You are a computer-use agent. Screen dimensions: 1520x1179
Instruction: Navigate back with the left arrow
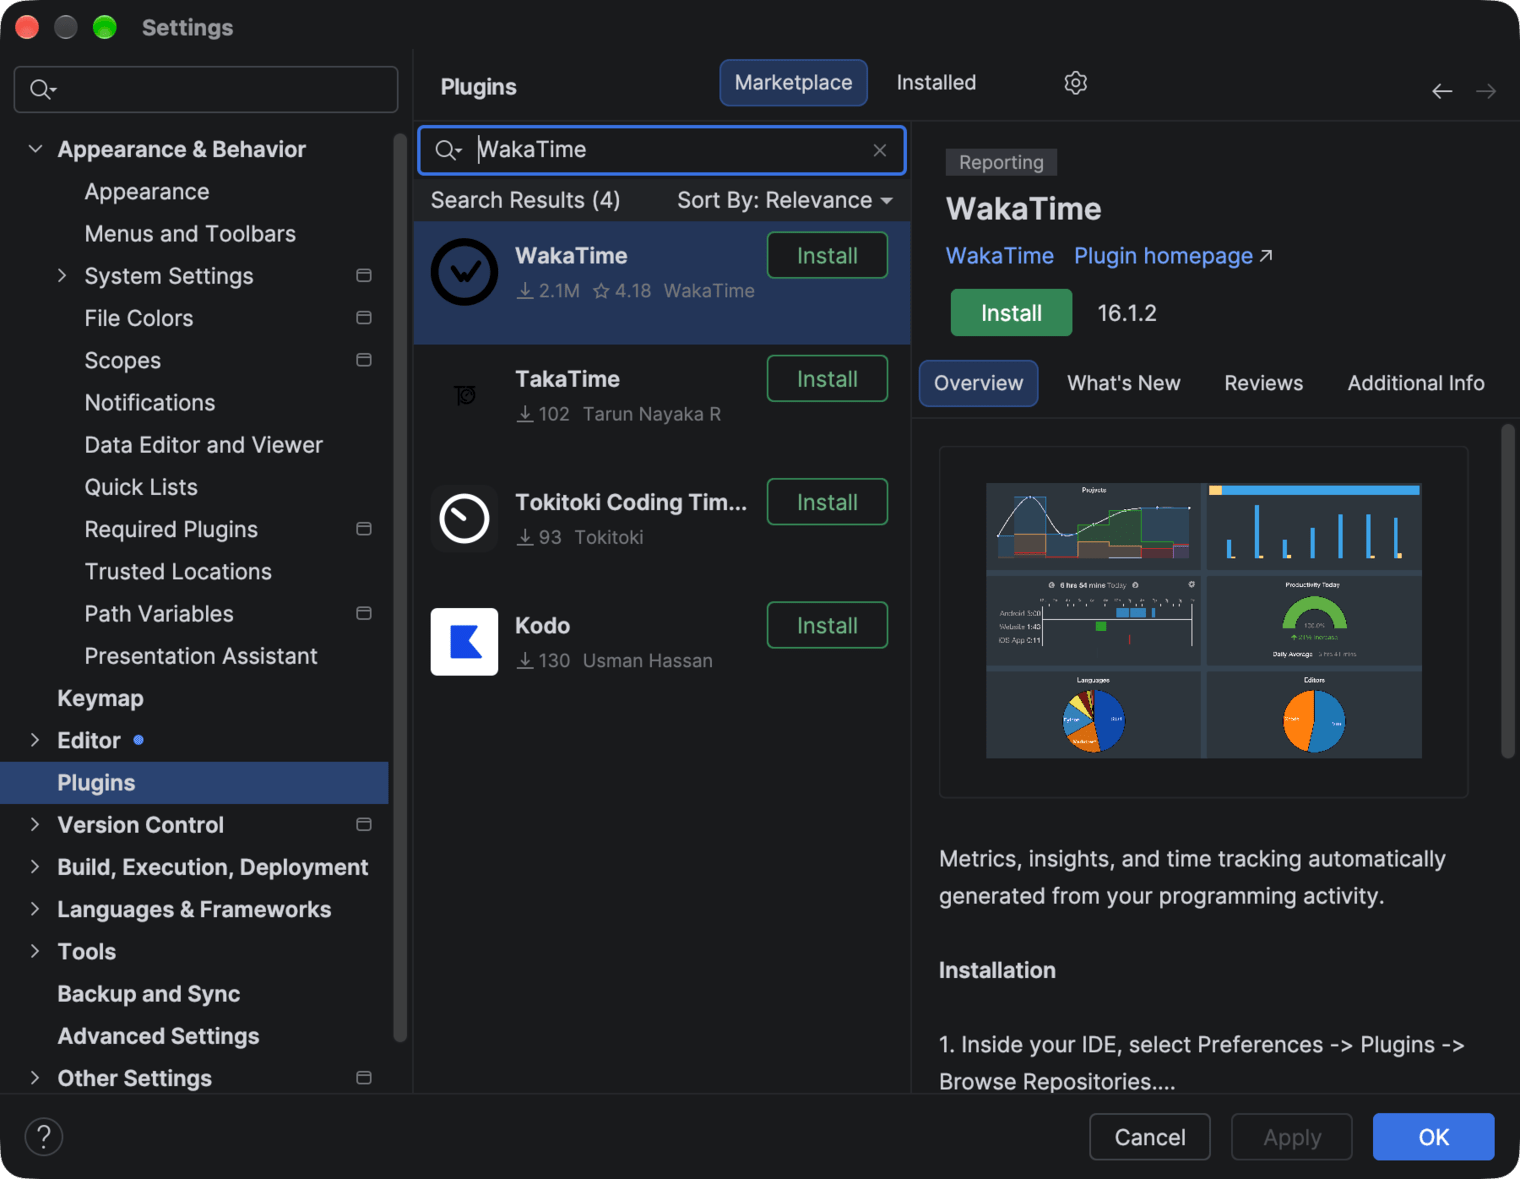[x=1442, y=91]
